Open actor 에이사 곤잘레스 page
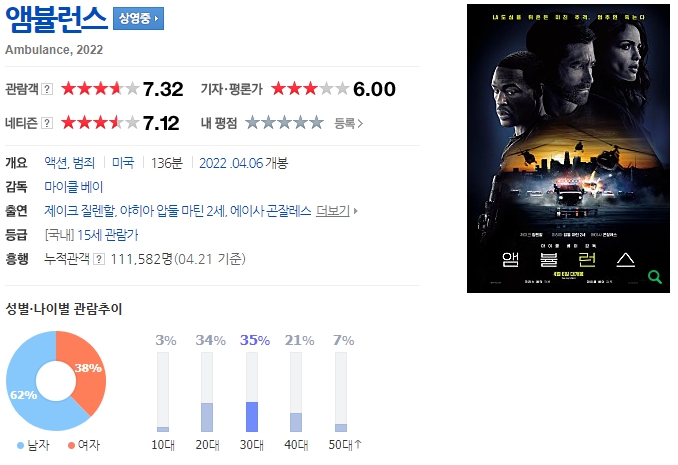This screenshot has width=678, height=465. coord(271,211)
